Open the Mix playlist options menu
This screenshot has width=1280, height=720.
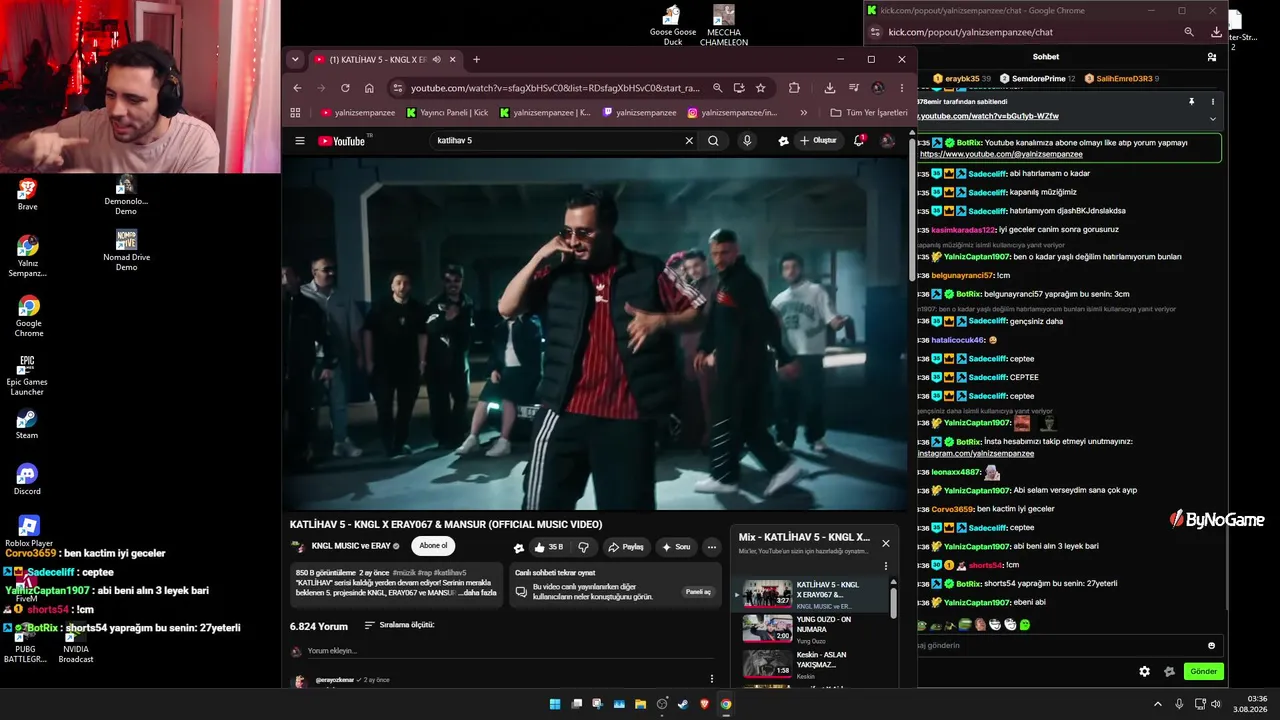pos(885,566)
